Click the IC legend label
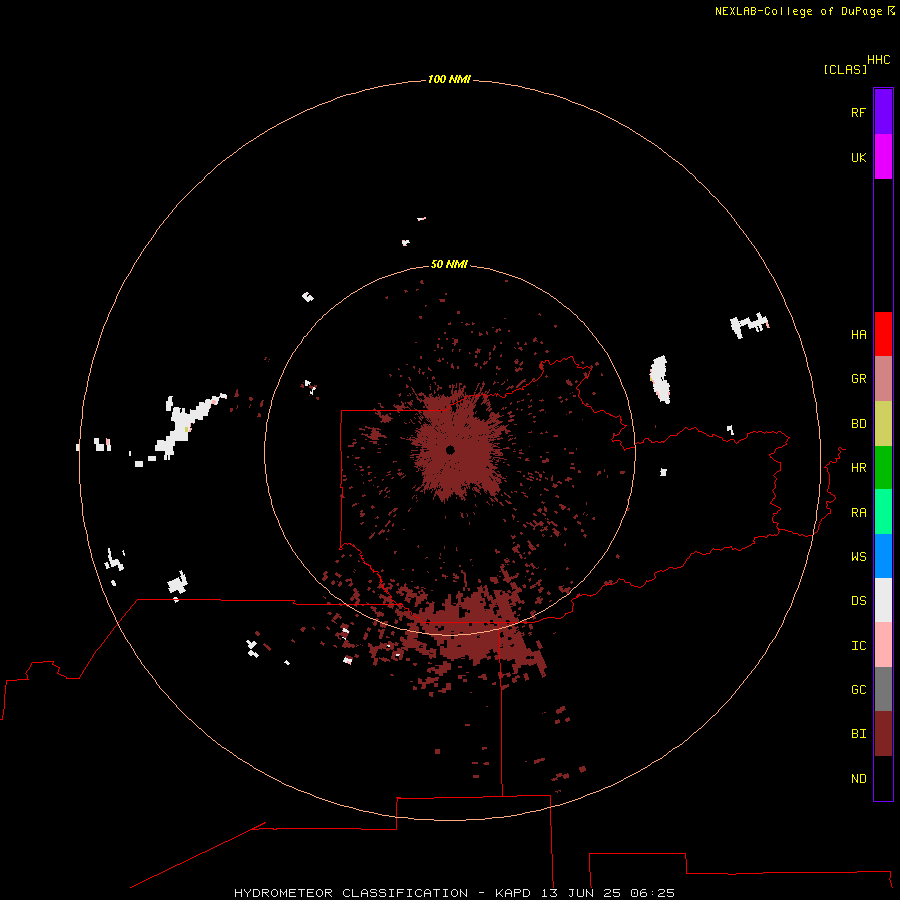The width and height of the screenshot is (900, 900). 858,645
